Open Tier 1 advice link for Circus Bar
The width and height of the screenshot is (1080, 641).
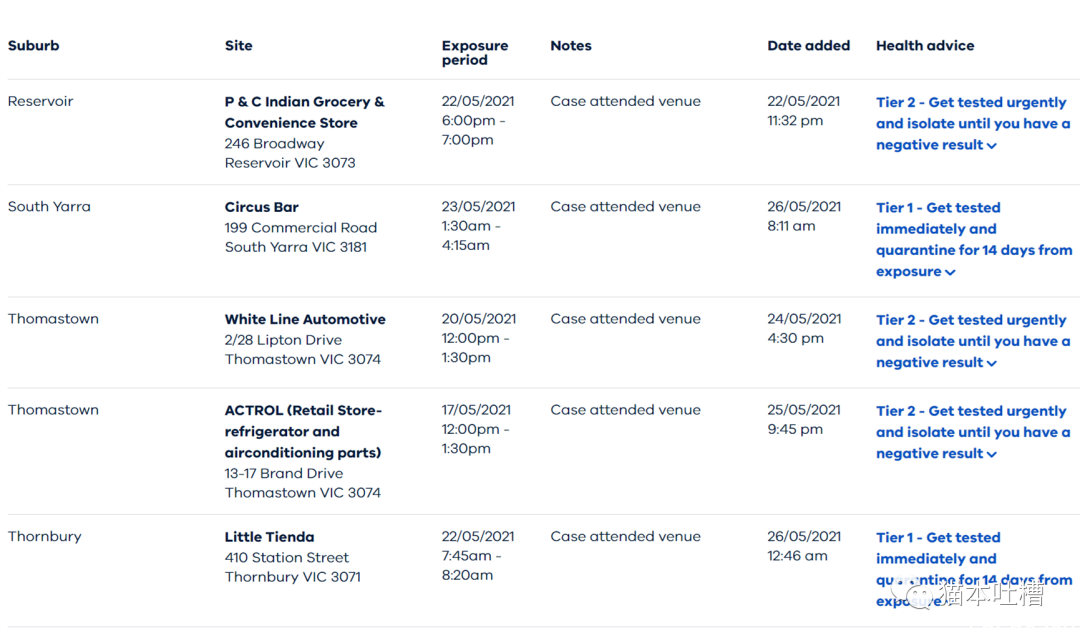974,239
